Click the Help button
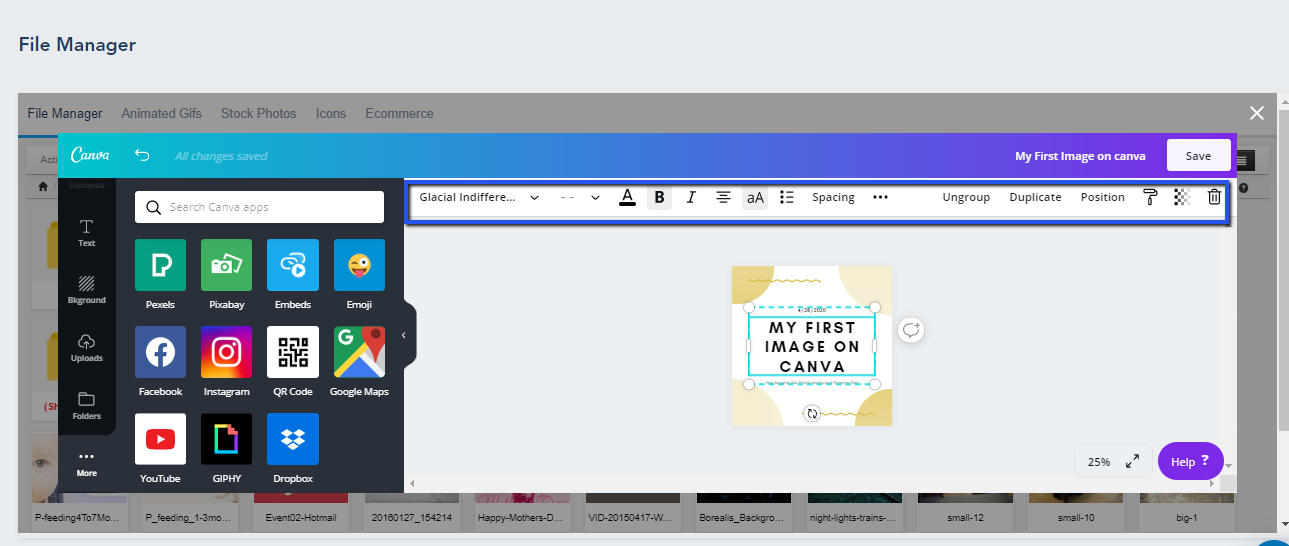This screenshot has width=1289, height=546. coord(1190,461)
